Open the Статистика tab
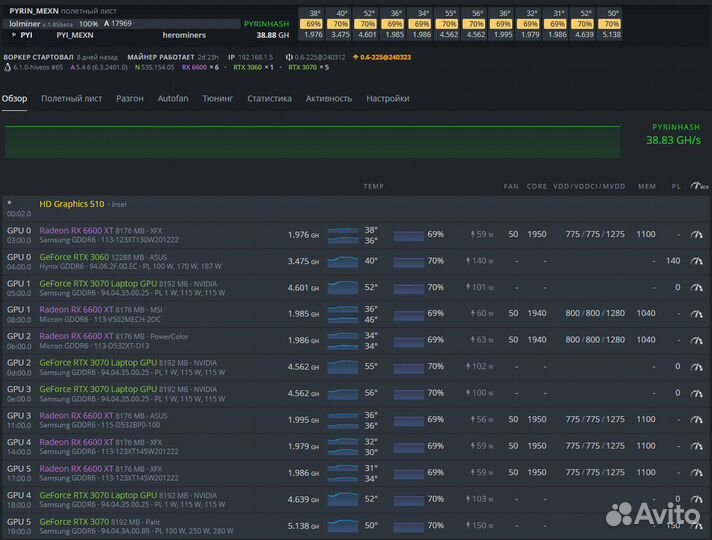The height and width of the screenshot is (540, 712). point(269,99)
